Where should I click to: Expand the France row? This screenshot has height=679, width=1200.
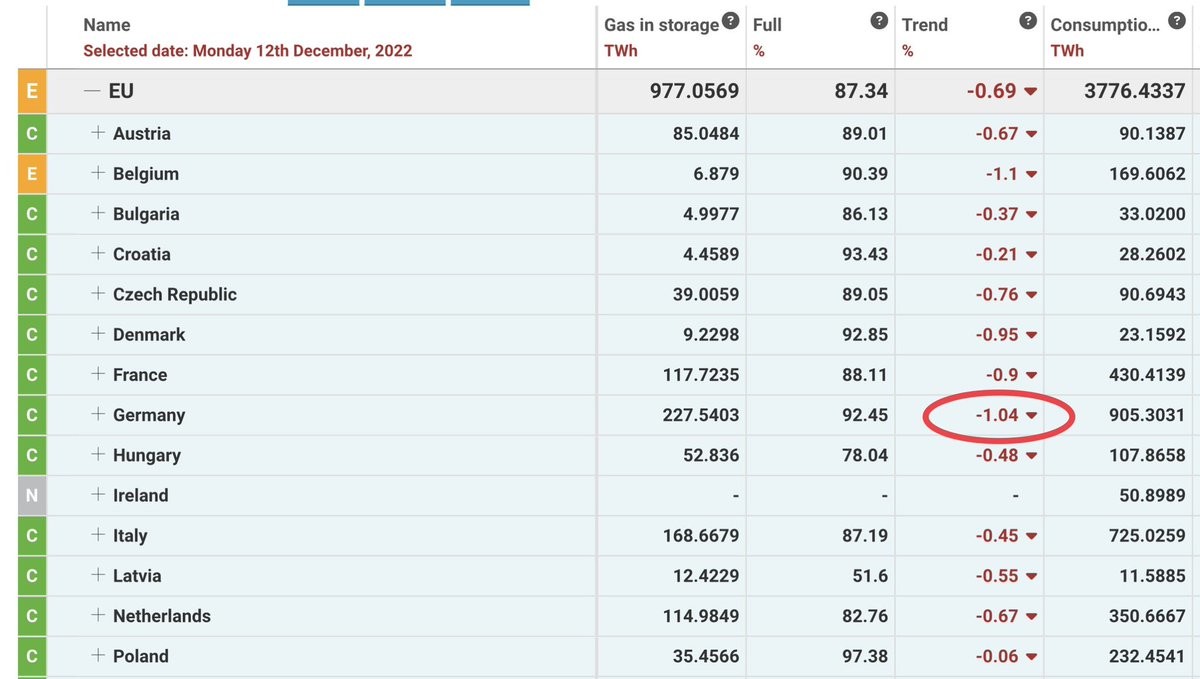click(x=98, y=374)
